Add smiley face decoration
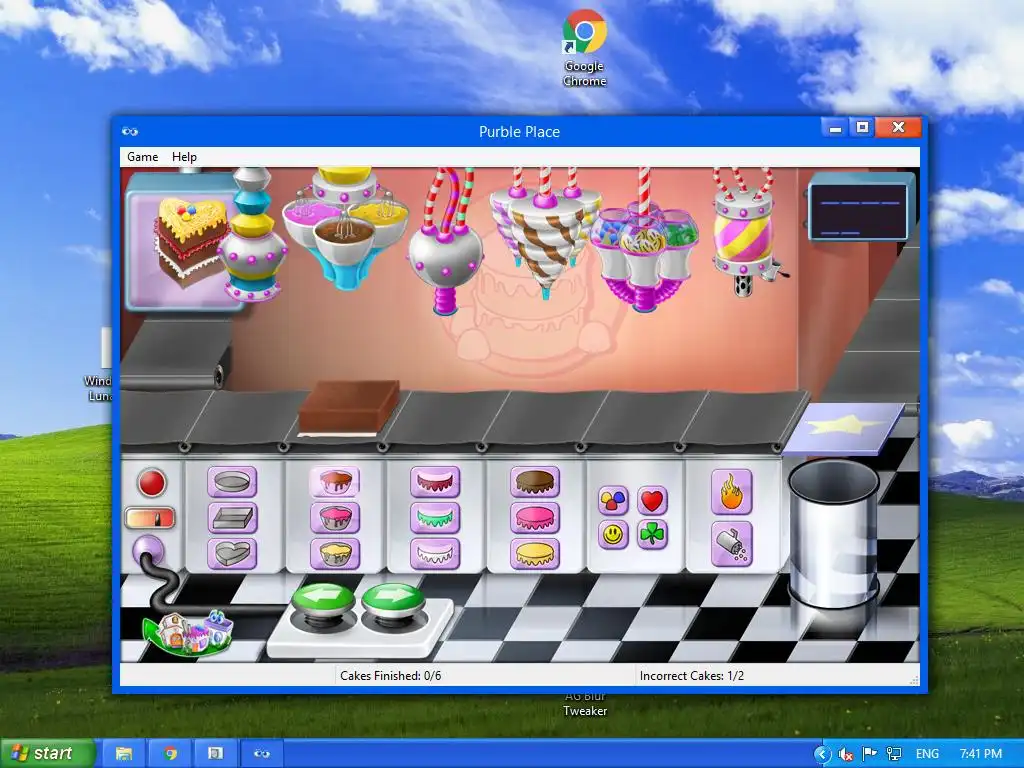 tap(613, 535)
